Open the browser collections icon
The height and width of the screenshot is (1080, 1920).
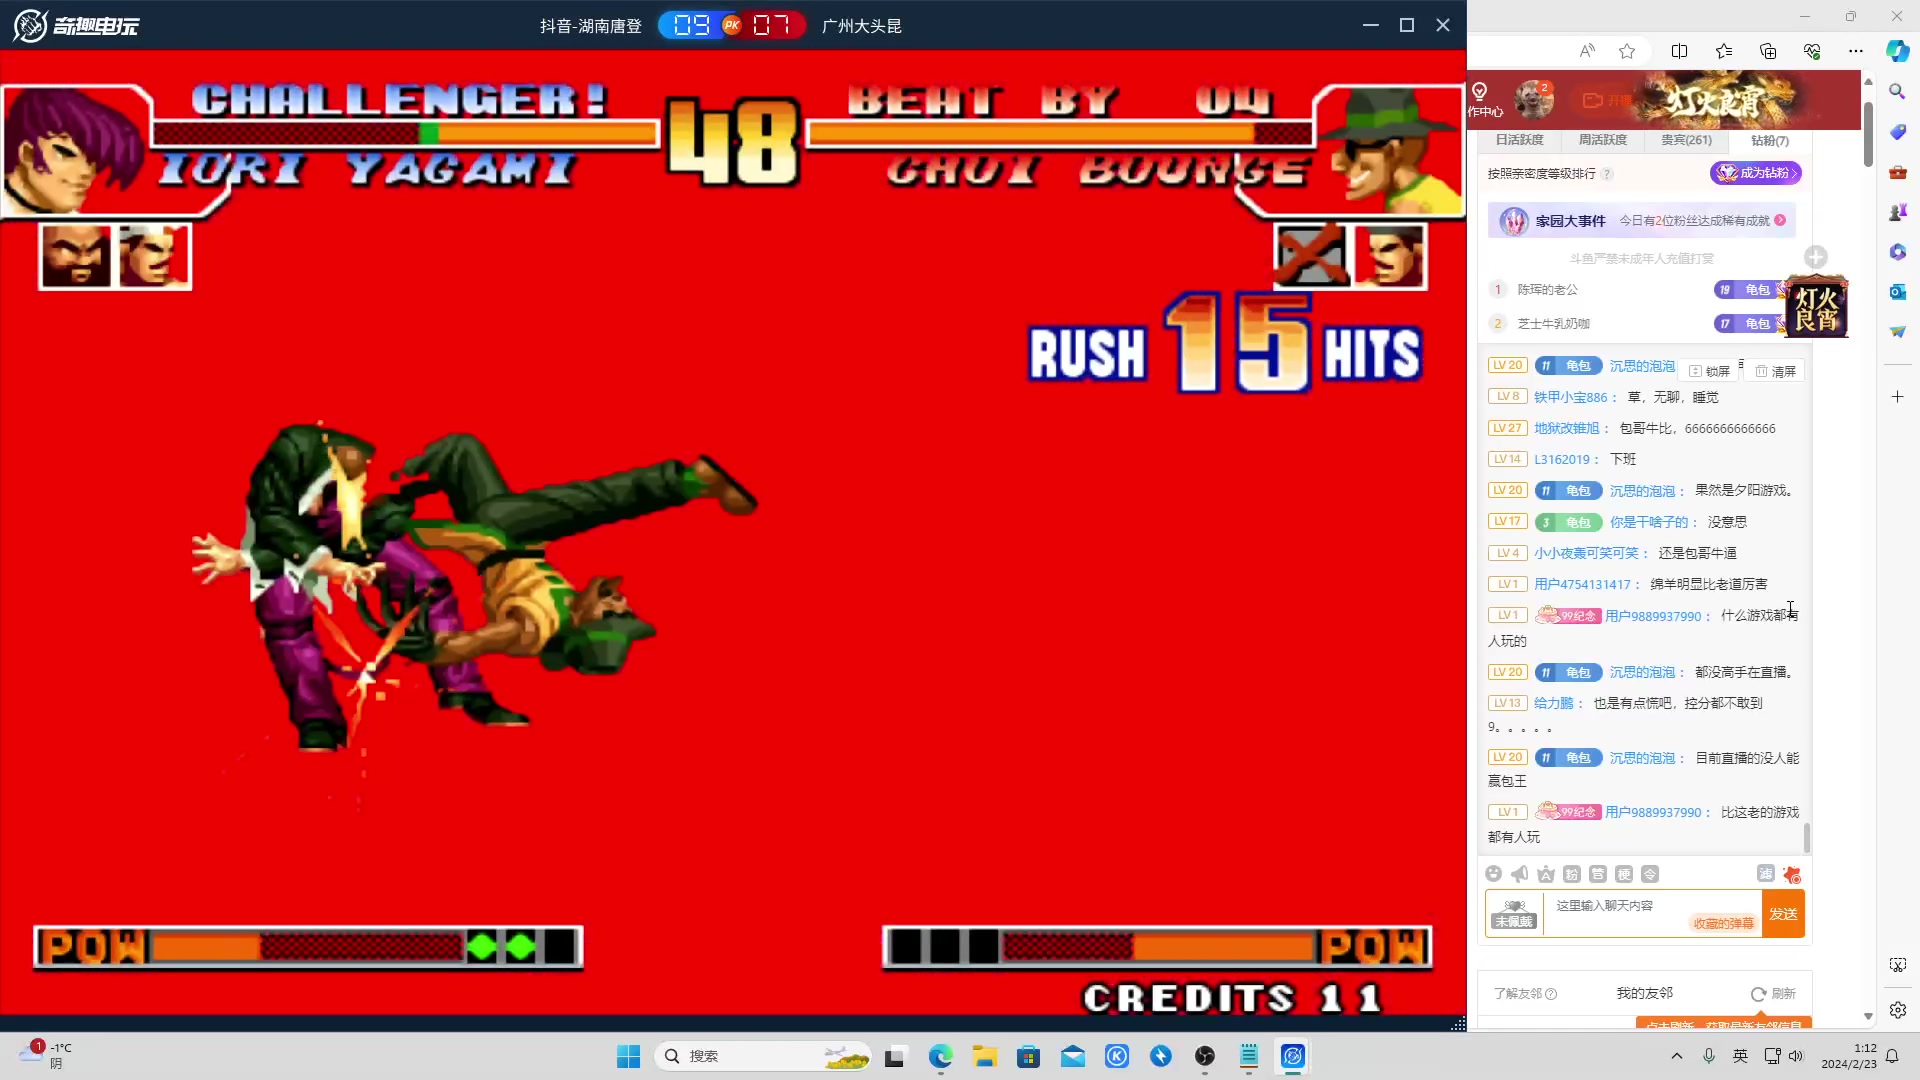[x=1768, y=51]
